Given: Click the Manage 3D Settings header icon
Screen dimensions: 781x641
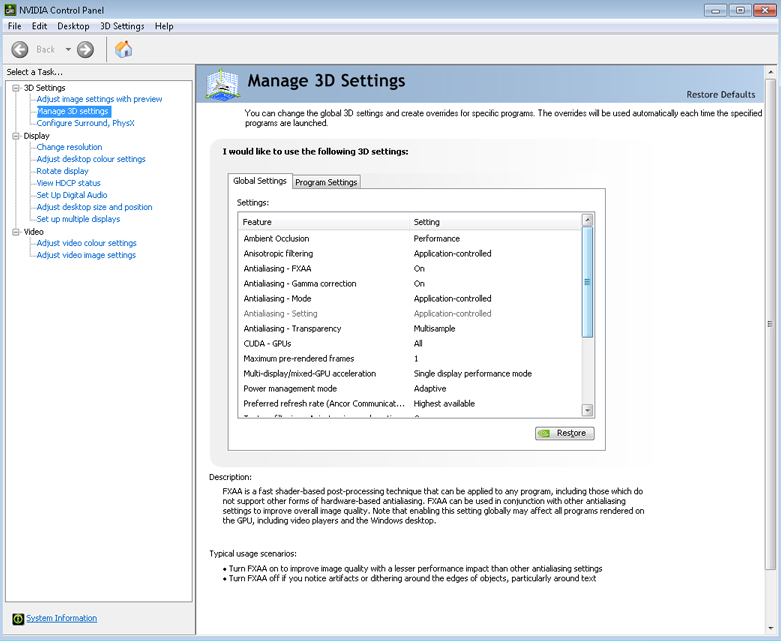Looking at the screenshot, I should (223, 85).
